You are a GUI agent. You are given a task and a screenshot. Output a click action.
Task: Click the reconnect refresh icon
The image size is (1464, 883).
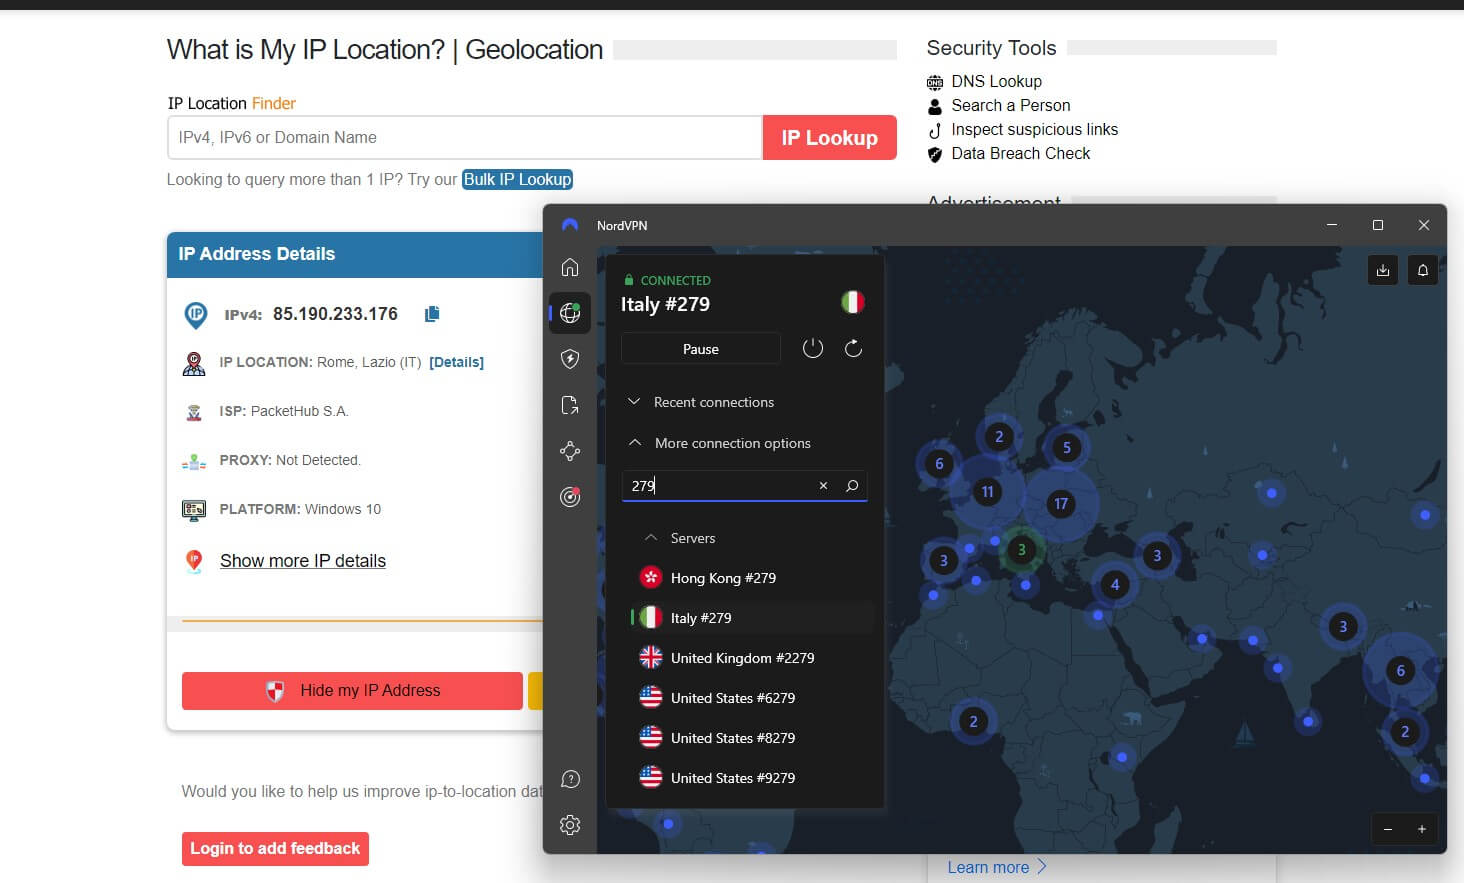click(853, 348)
